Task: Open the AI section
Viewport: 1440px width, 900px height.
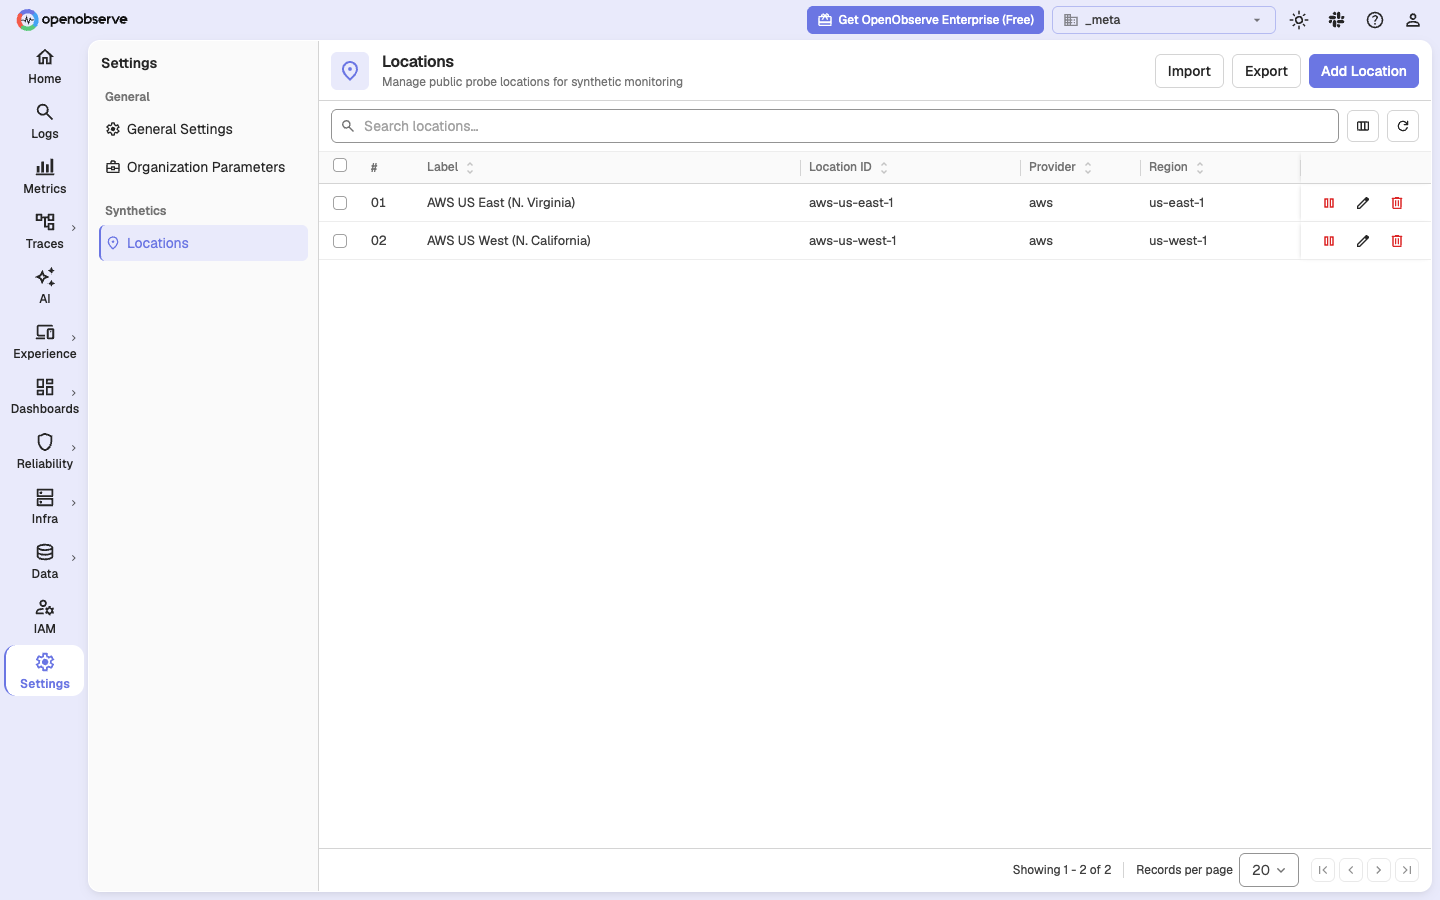Action: point(44,287)
